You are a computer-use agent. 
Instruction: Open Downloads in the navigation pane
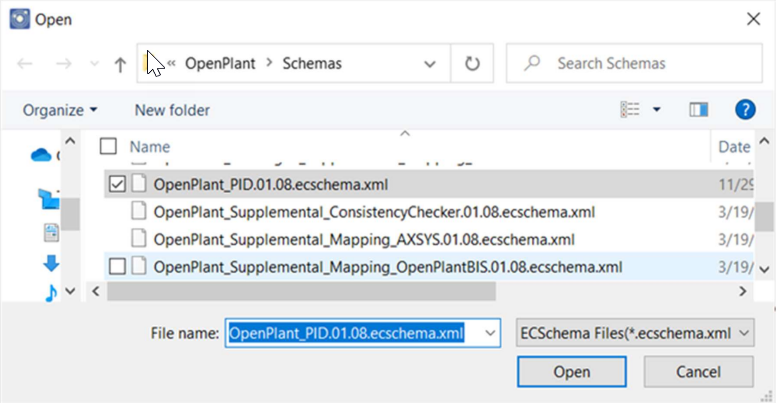pos(51,263)
